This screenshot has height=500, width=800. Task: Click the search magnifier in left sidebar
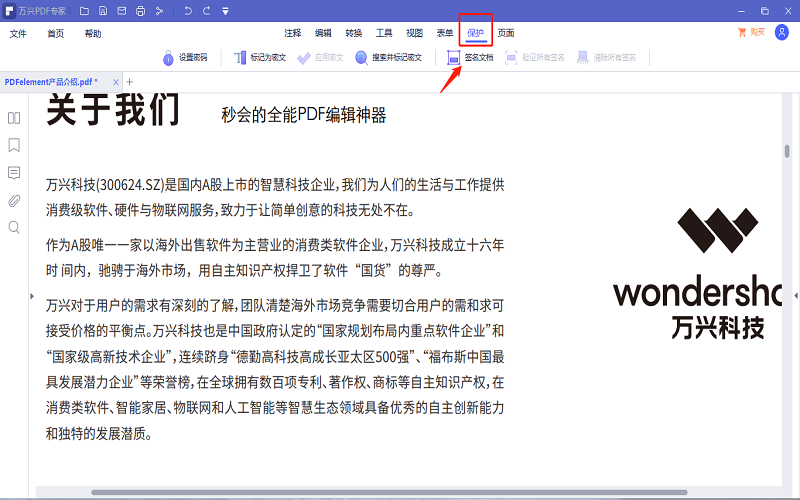point(14,227)
